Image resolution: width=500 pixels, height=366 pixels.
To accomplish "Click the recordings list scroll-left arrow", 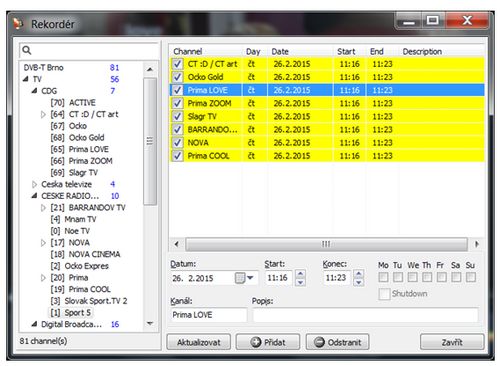I will click(177, 244).
